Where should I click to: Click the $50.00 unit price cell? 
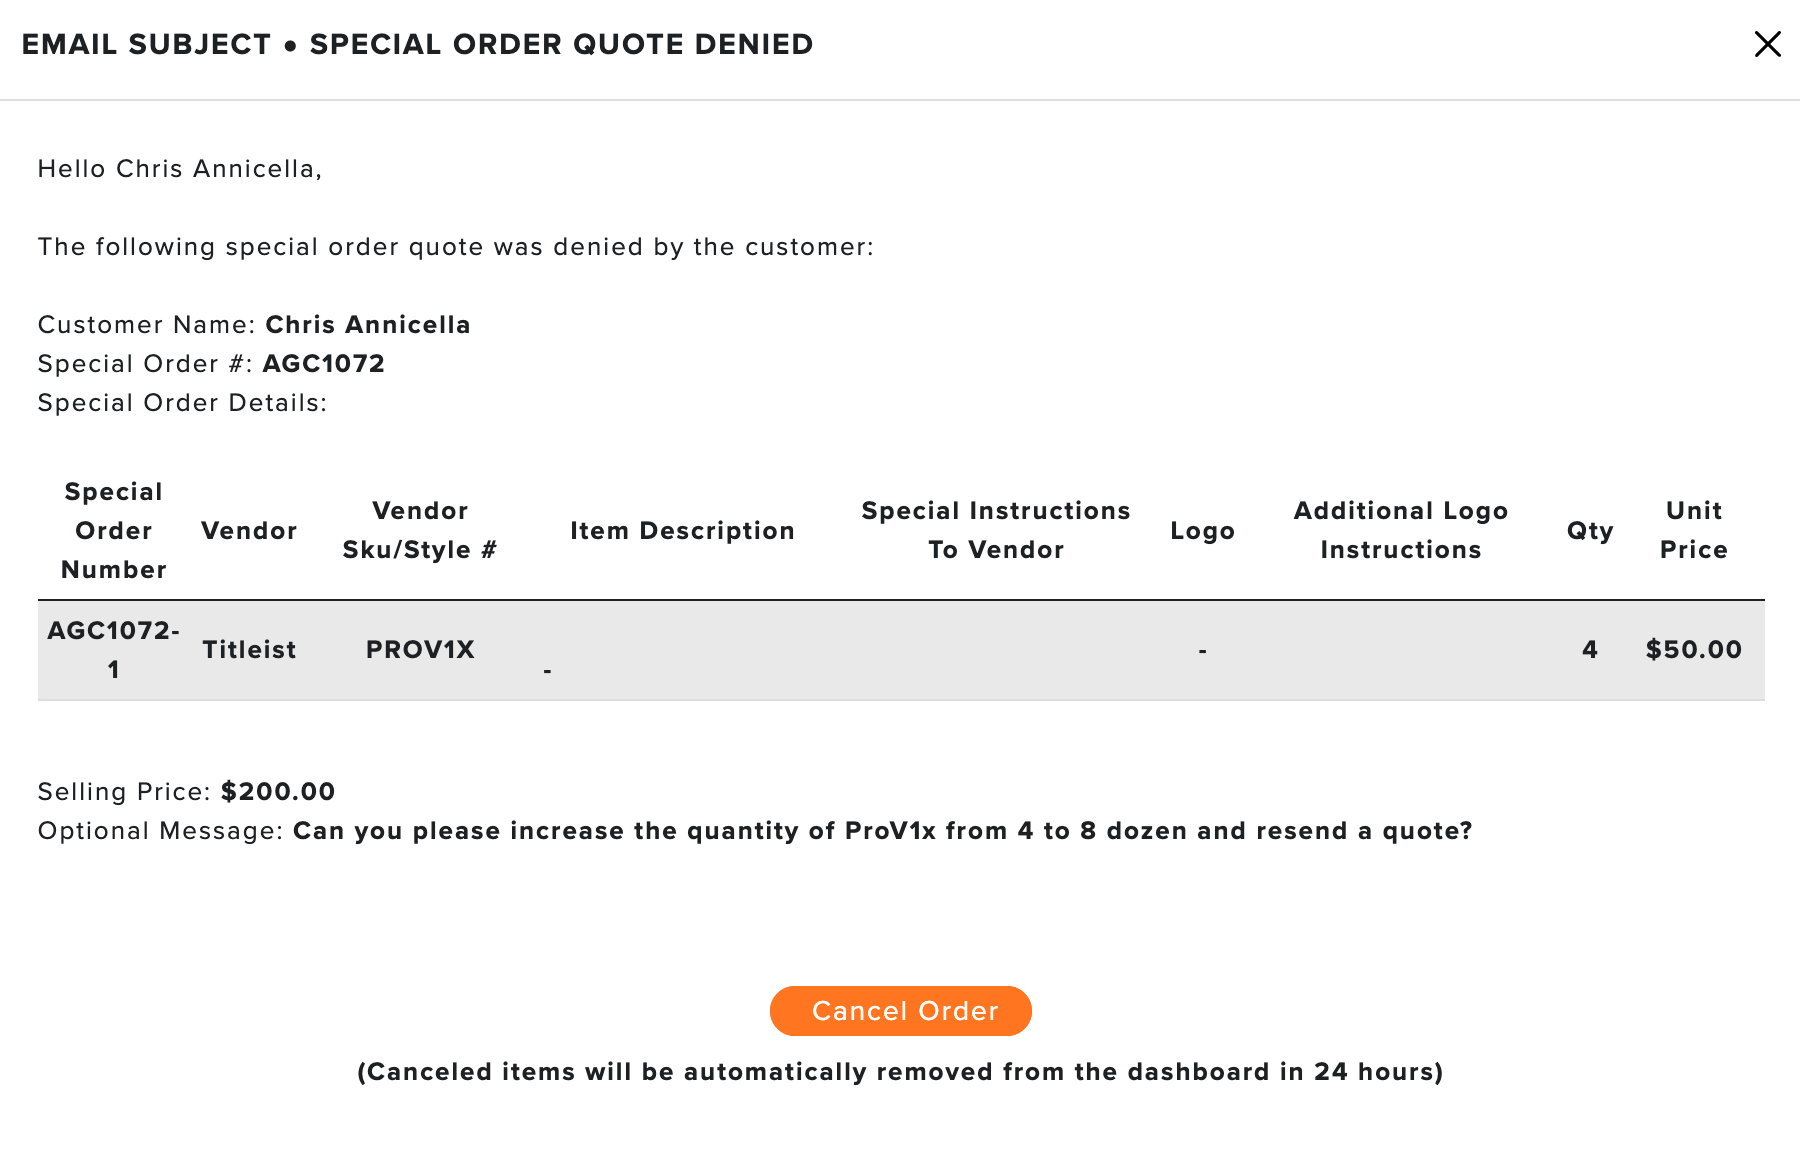coord(1694,650)
